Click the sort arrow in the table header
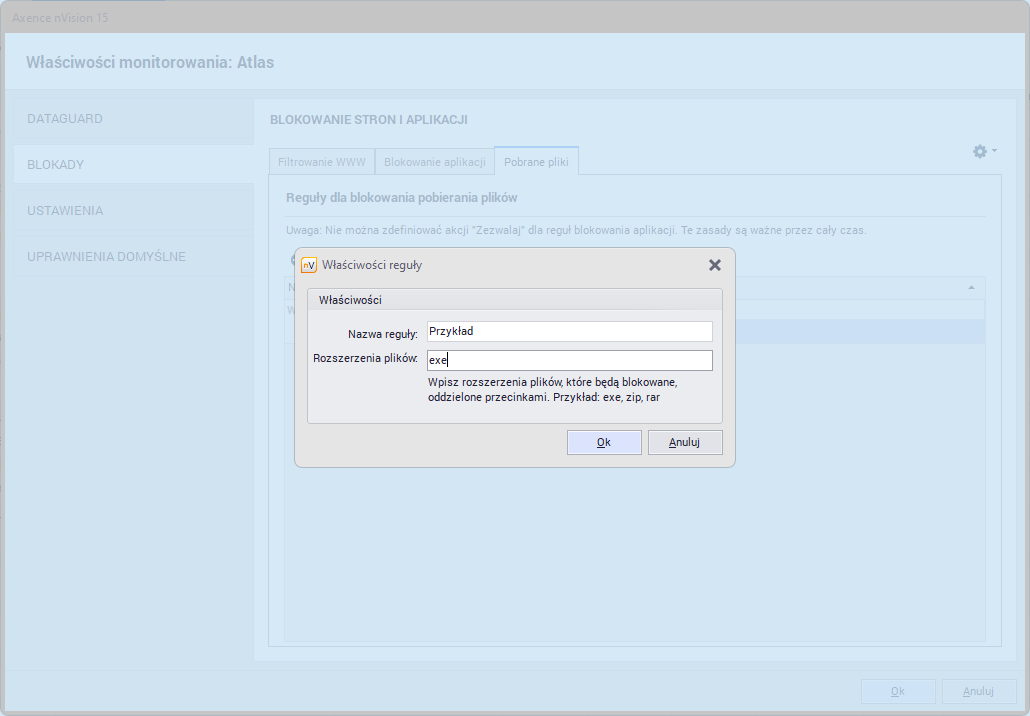The width and height of the screenshot is (1030, 716). 971,288
